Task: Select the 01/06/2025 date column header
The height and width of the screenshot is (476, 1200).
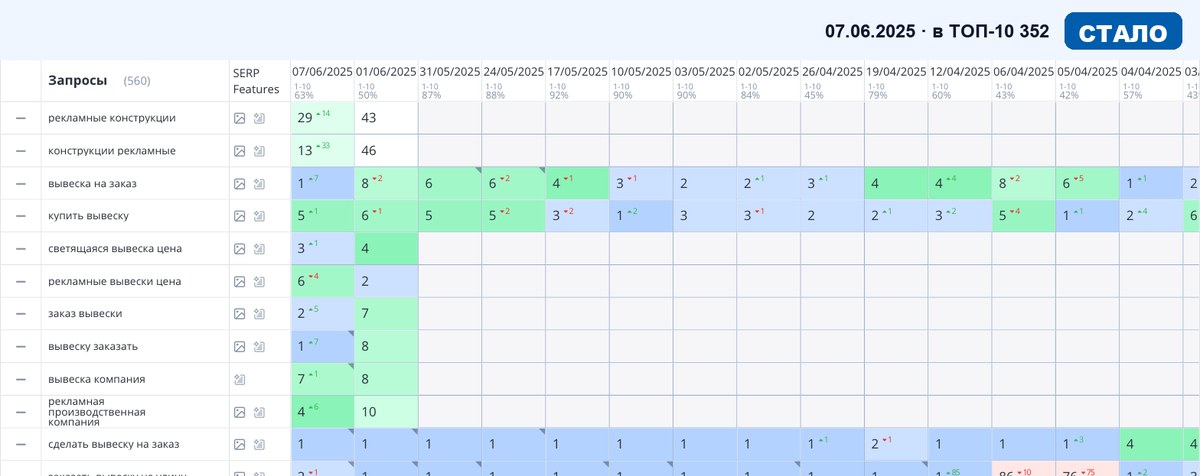Action: tap(386, 72)
